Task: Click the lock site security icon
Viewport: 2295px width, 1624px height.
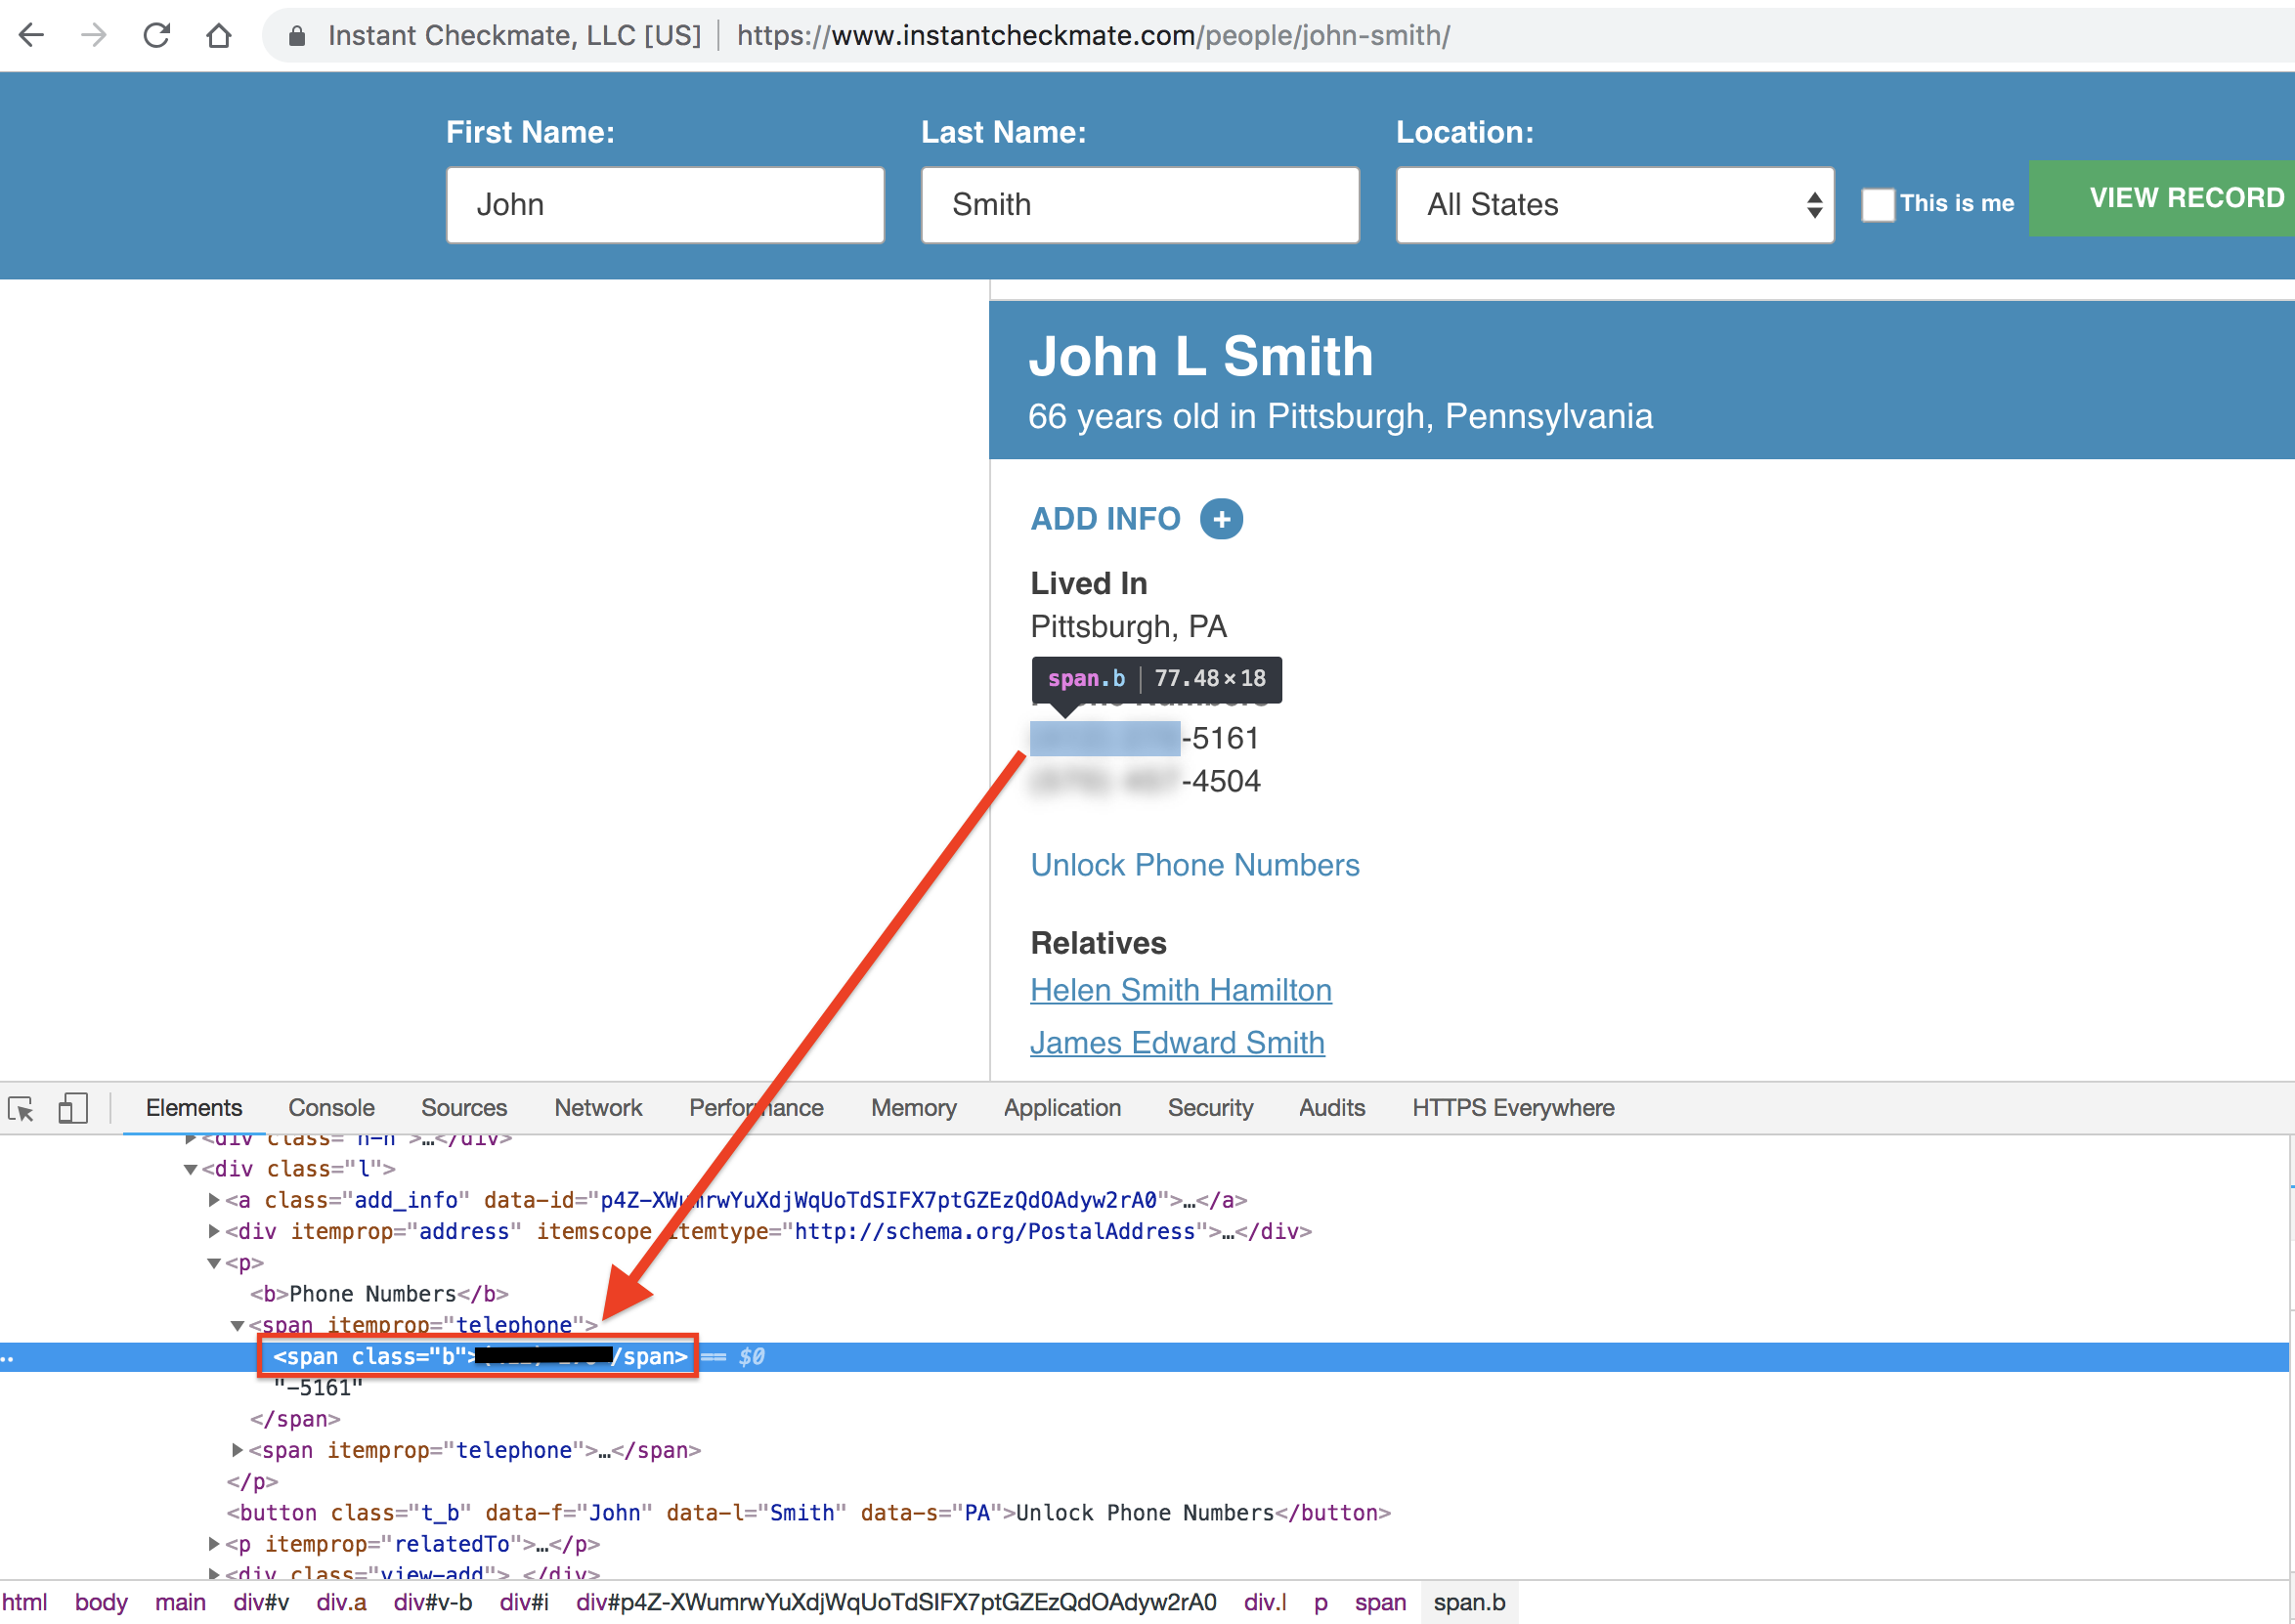Action: [297, 37]
